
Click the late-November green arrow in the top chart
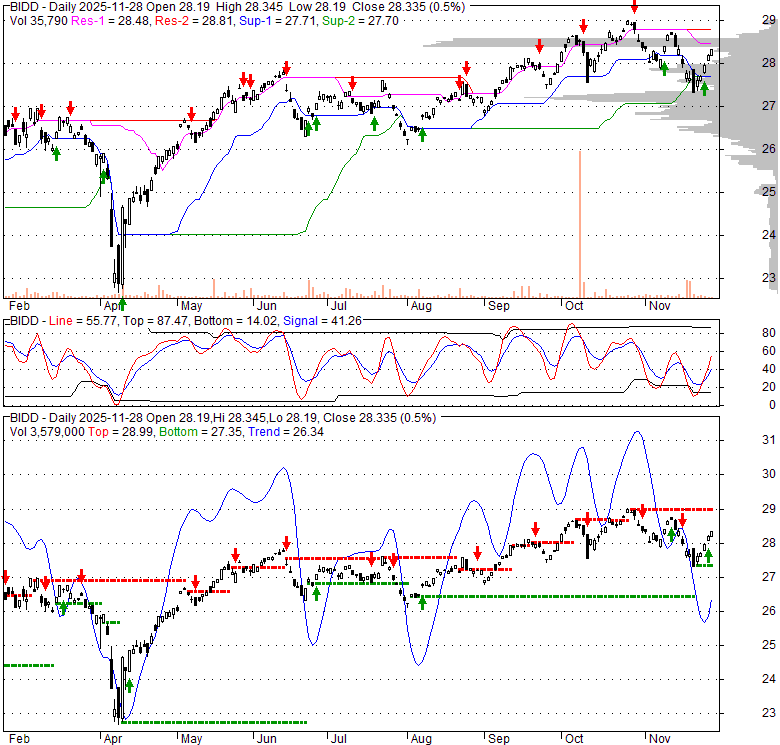704,88
